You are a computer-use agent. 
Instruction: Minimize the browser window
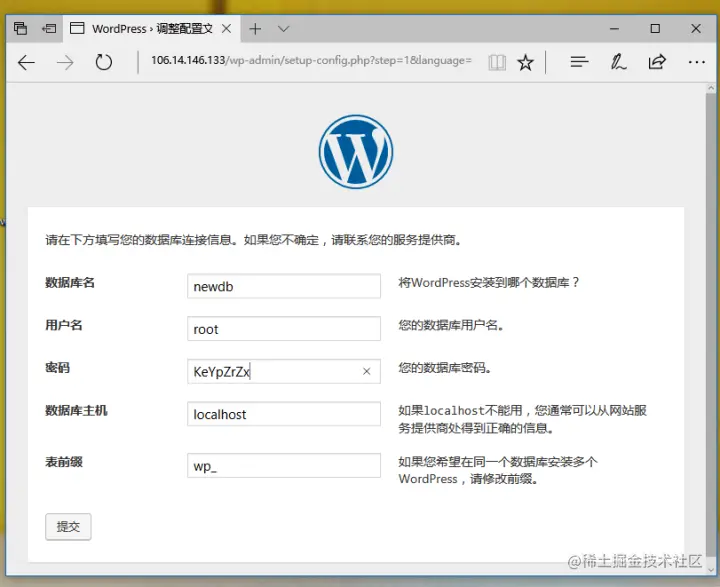click(x=614, y=28)
